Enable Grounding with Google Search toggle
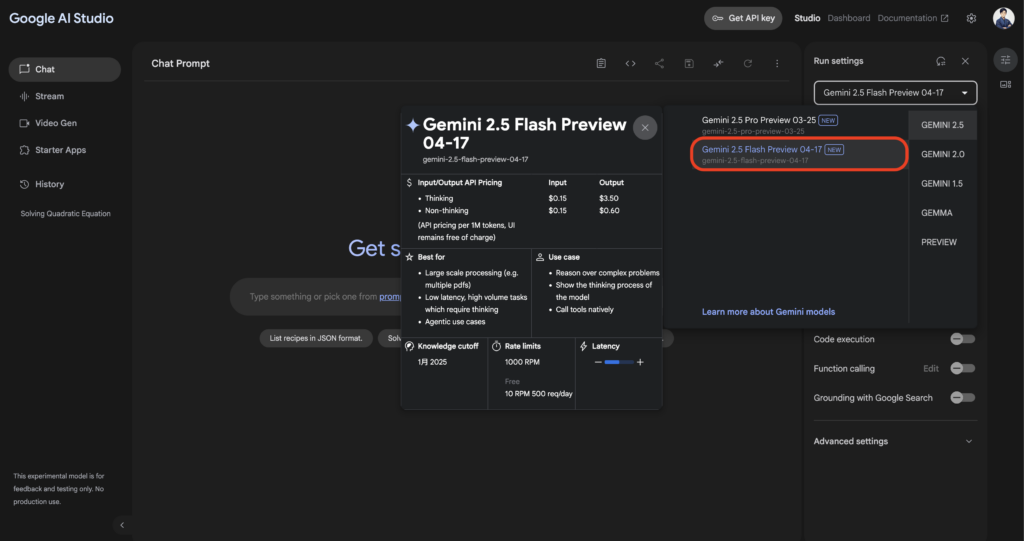 pos(962,397)
